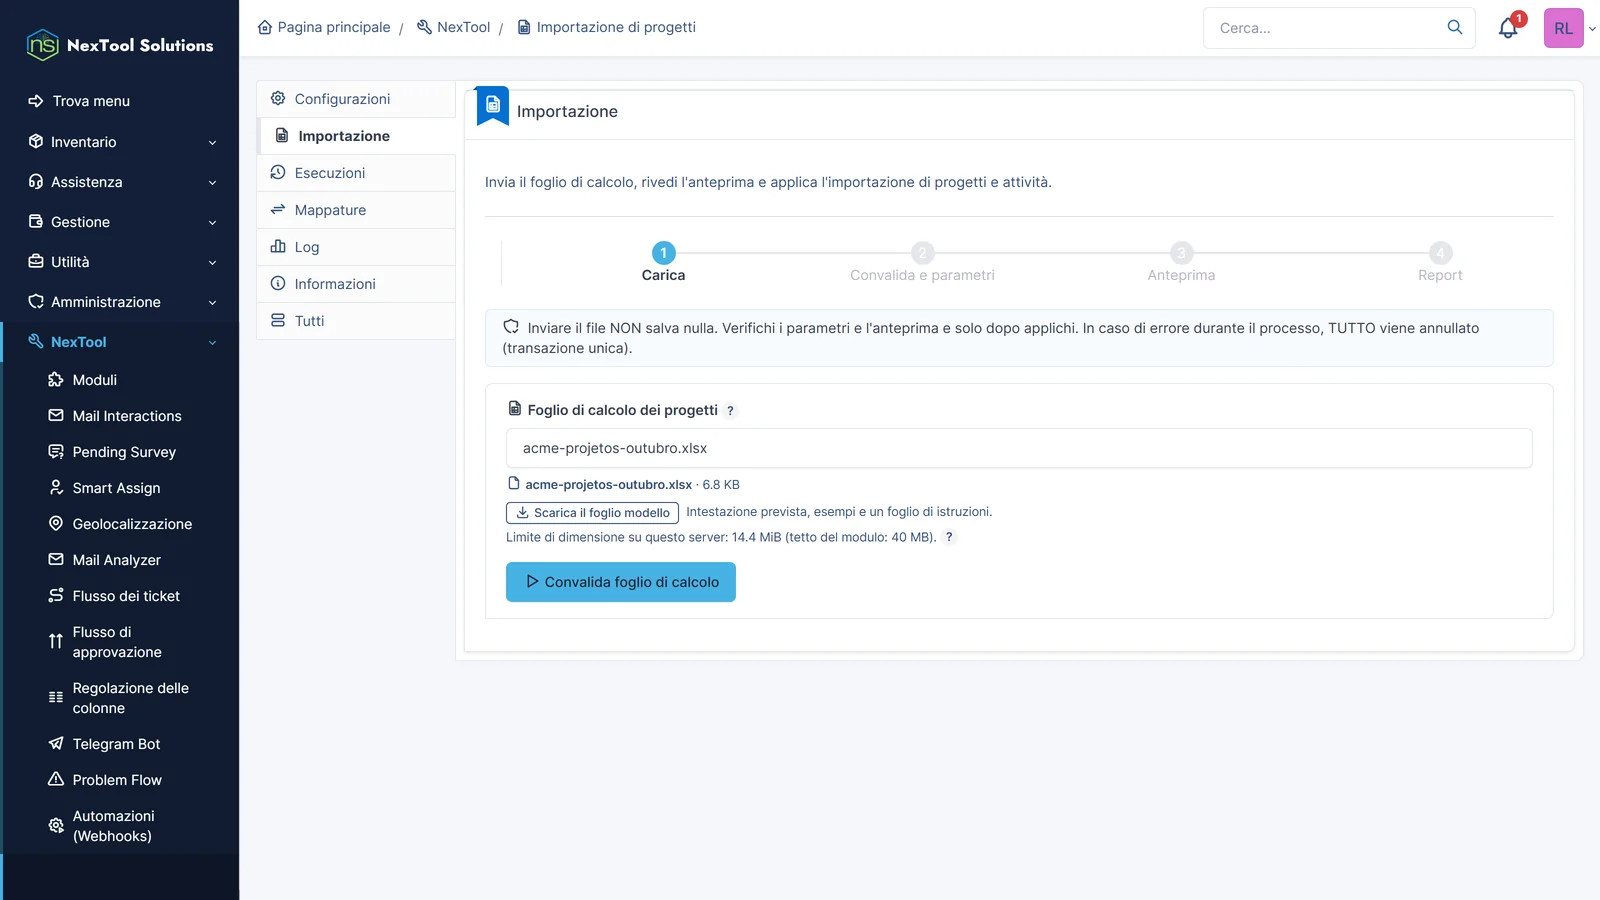The width and height of the screenshot is (1600, 900).
Task: Click the notification bell icon
Action: click(1508, 29)
